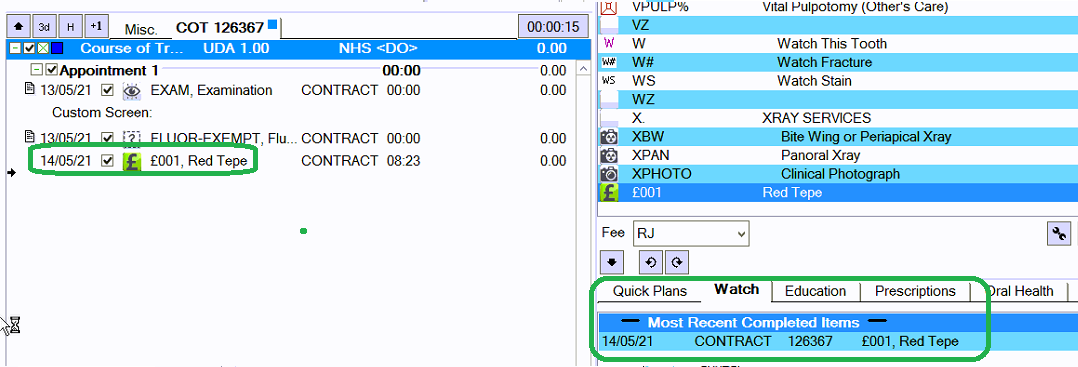This screenshot has width=1078, height=367.
Task: Select the XRAY SERVICES category row
Action: pos(838,118)
